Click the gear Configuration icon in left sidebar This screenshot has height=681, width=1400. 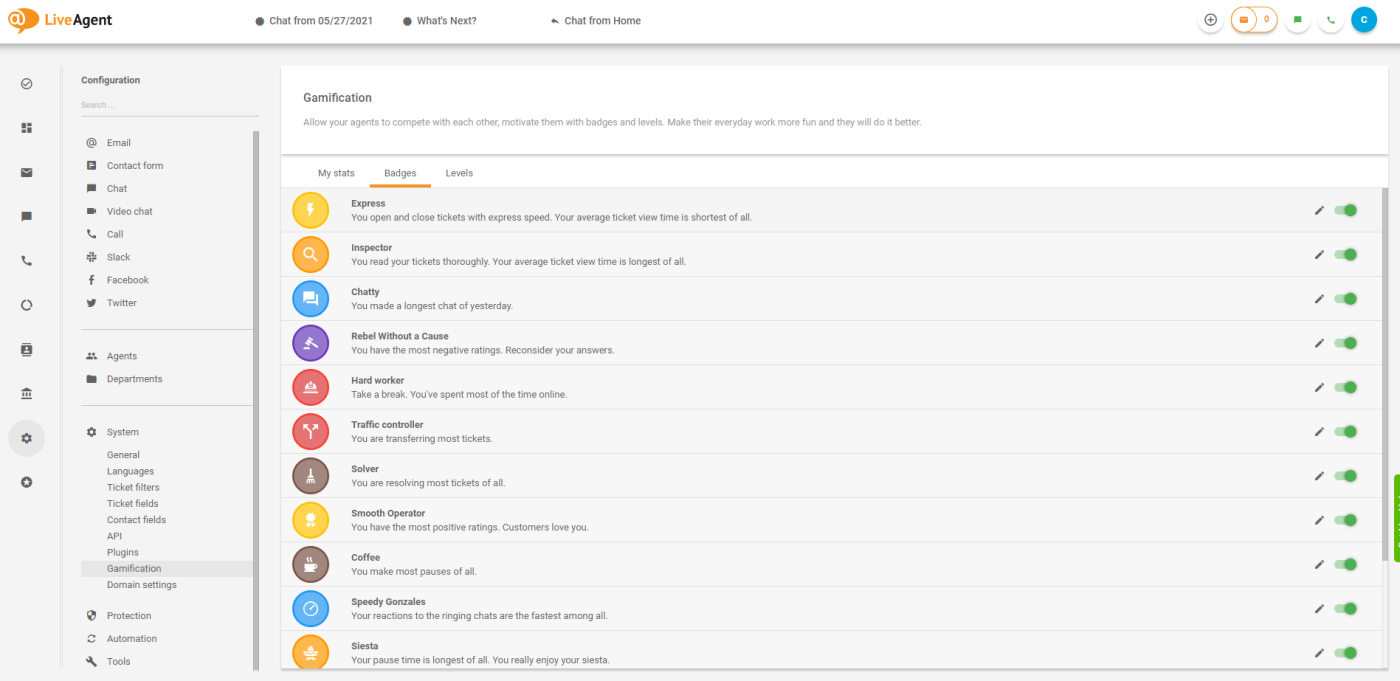(x=26, y=438)
